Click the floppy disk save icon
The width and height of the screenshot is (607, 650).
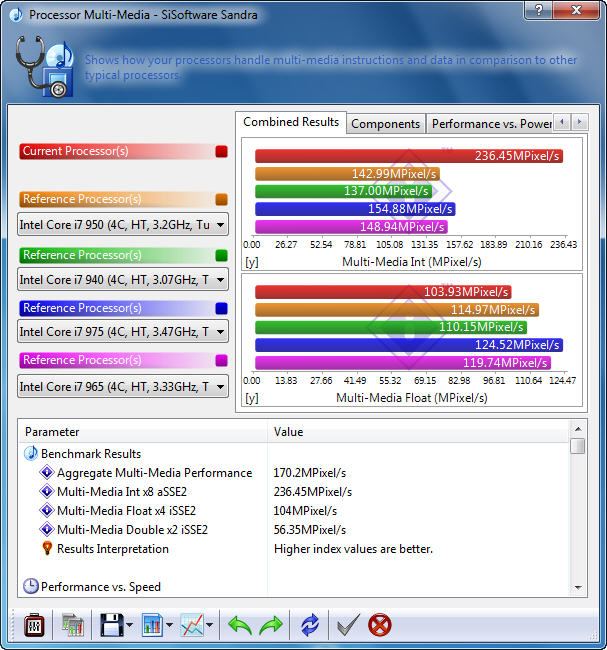(x=111, y=626)
